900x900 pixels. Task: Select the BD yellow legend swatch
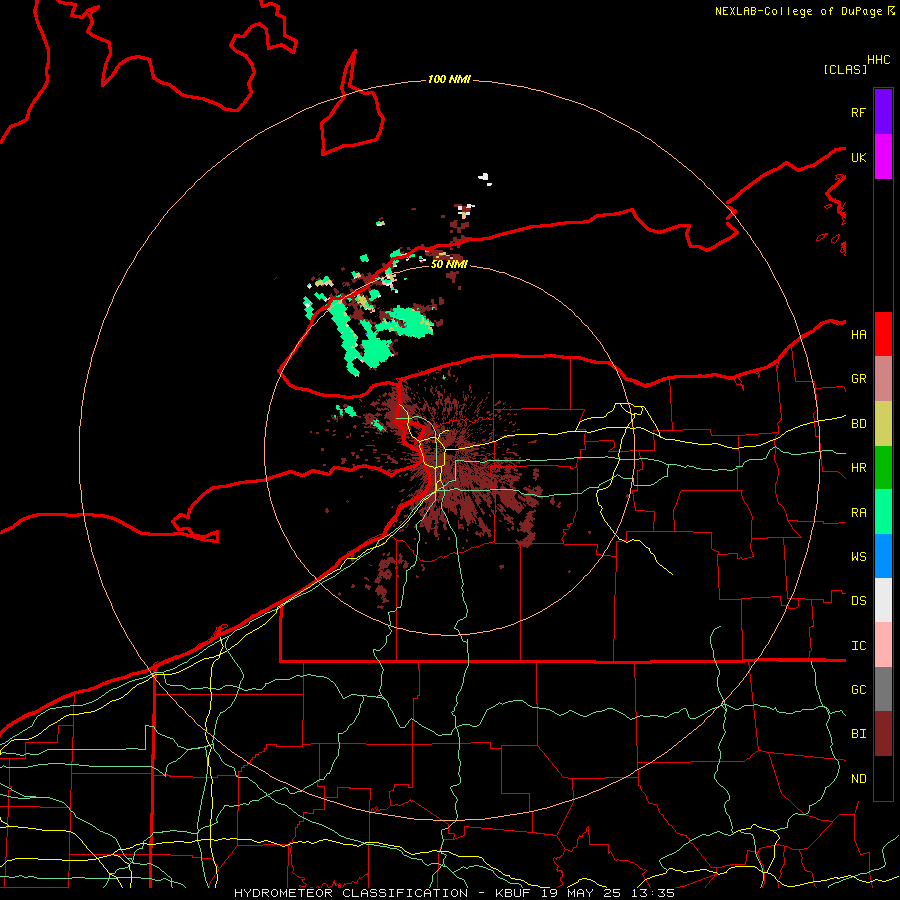click(883, 424)
